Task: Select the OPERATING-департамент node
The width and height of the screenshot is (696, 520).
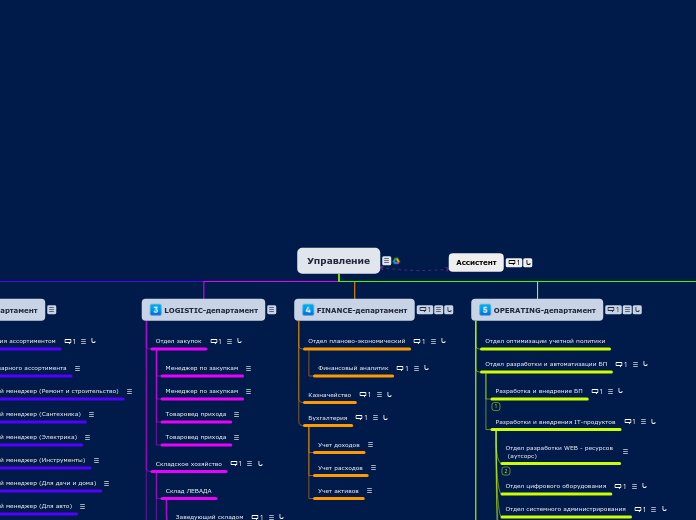Action: pos(537,310)
